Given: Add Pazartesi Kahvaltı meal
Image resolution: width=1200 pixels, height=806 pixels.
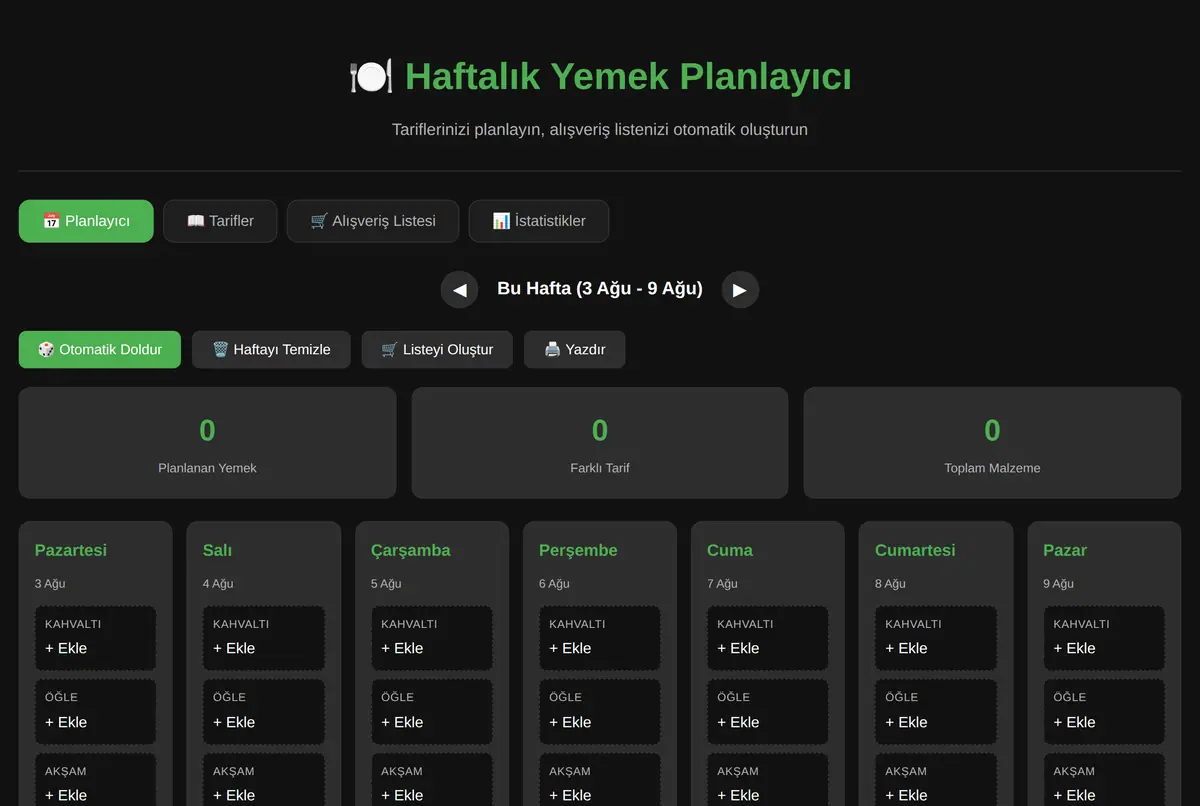Looking at the screenshot, I should [x=95, y=638].
